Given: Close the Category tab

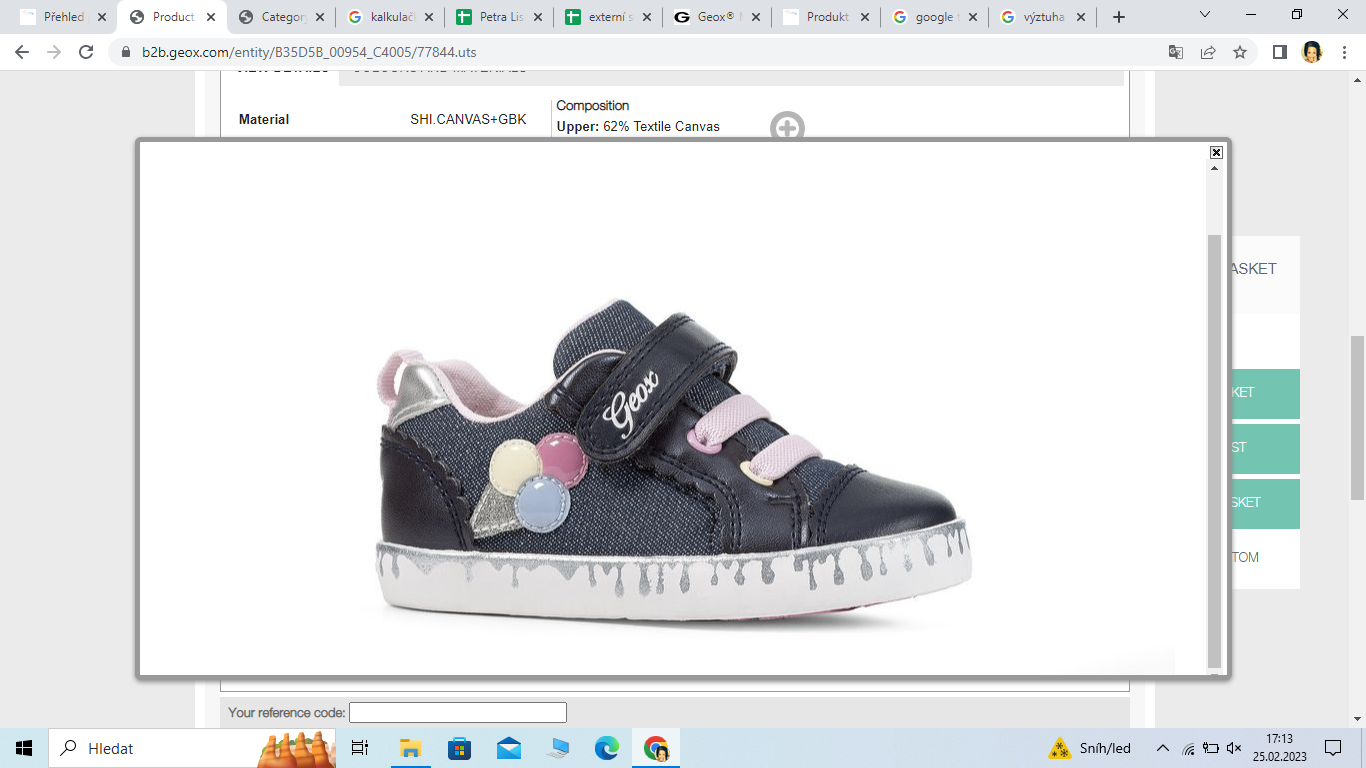Looking at the screenshot, I should (x=320, y=17).
